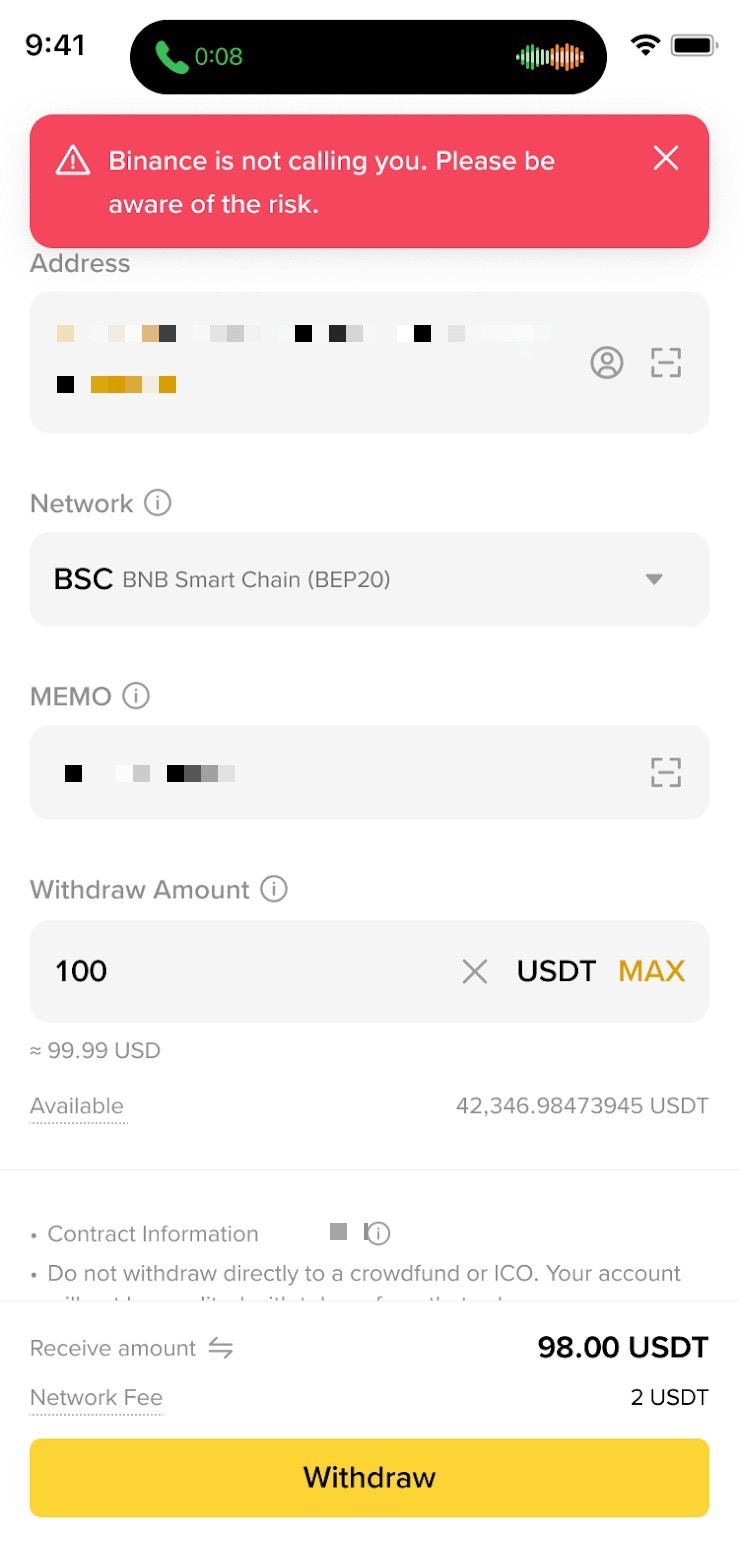View Contract Information info icon
The image size is (739, 1541).
(x=378, y=1233)
